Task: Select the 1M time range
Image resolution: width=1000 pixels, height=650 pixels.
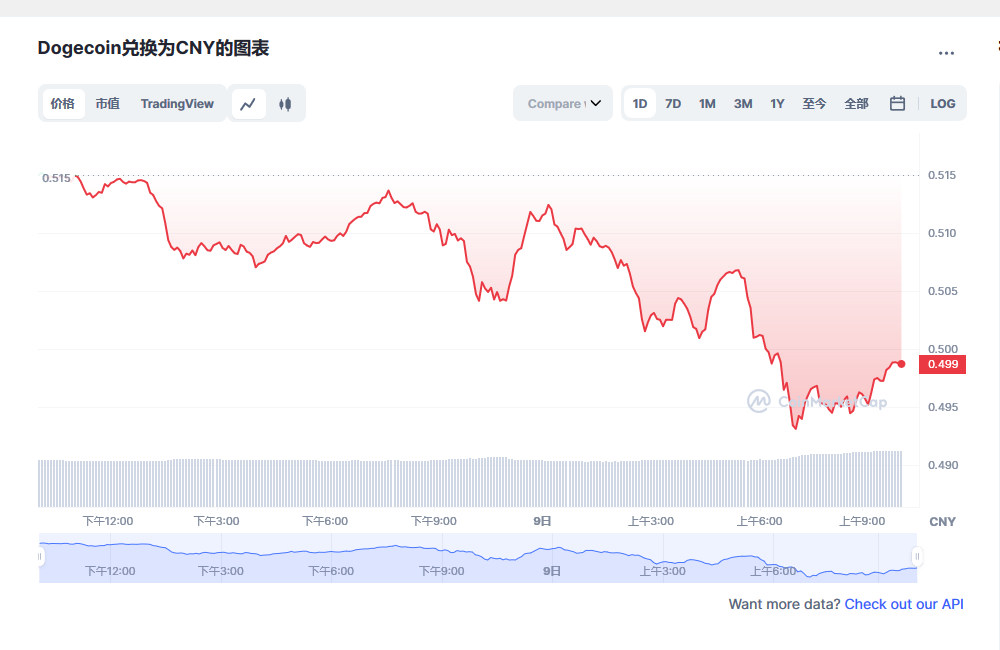Action: click(x=707, y=103)
